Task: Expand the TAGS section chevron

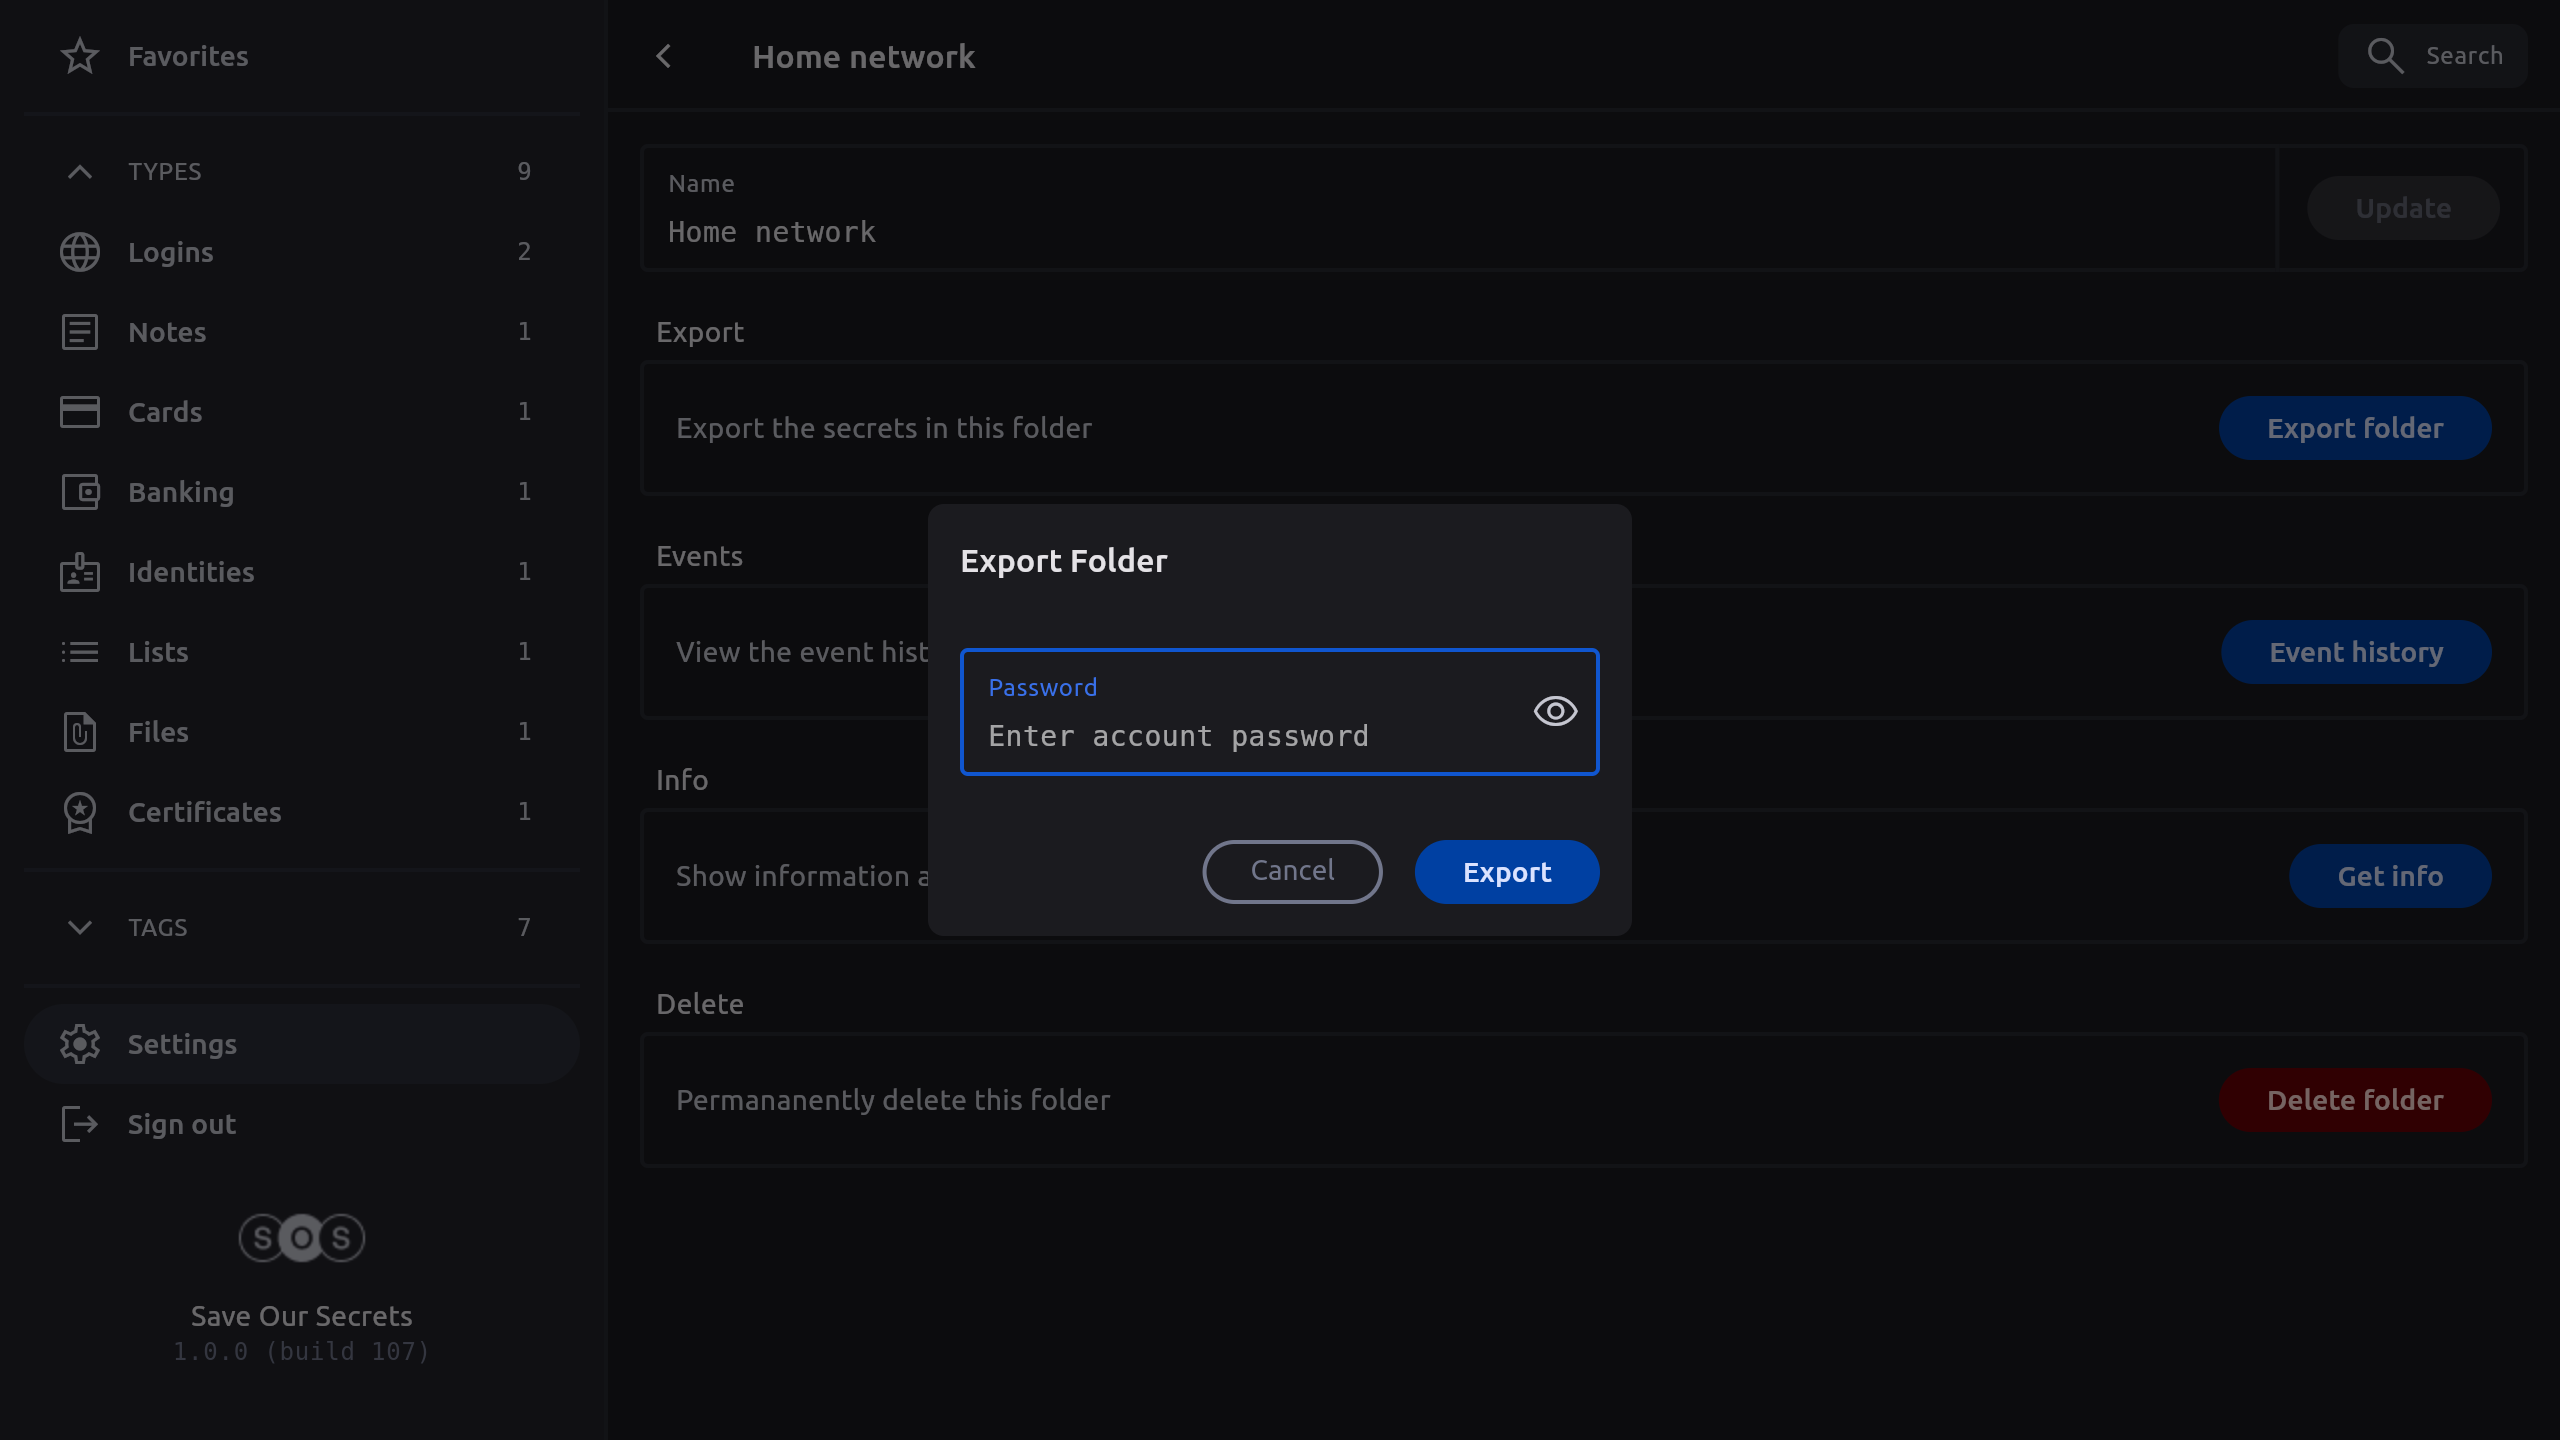Action: [80, 928]
